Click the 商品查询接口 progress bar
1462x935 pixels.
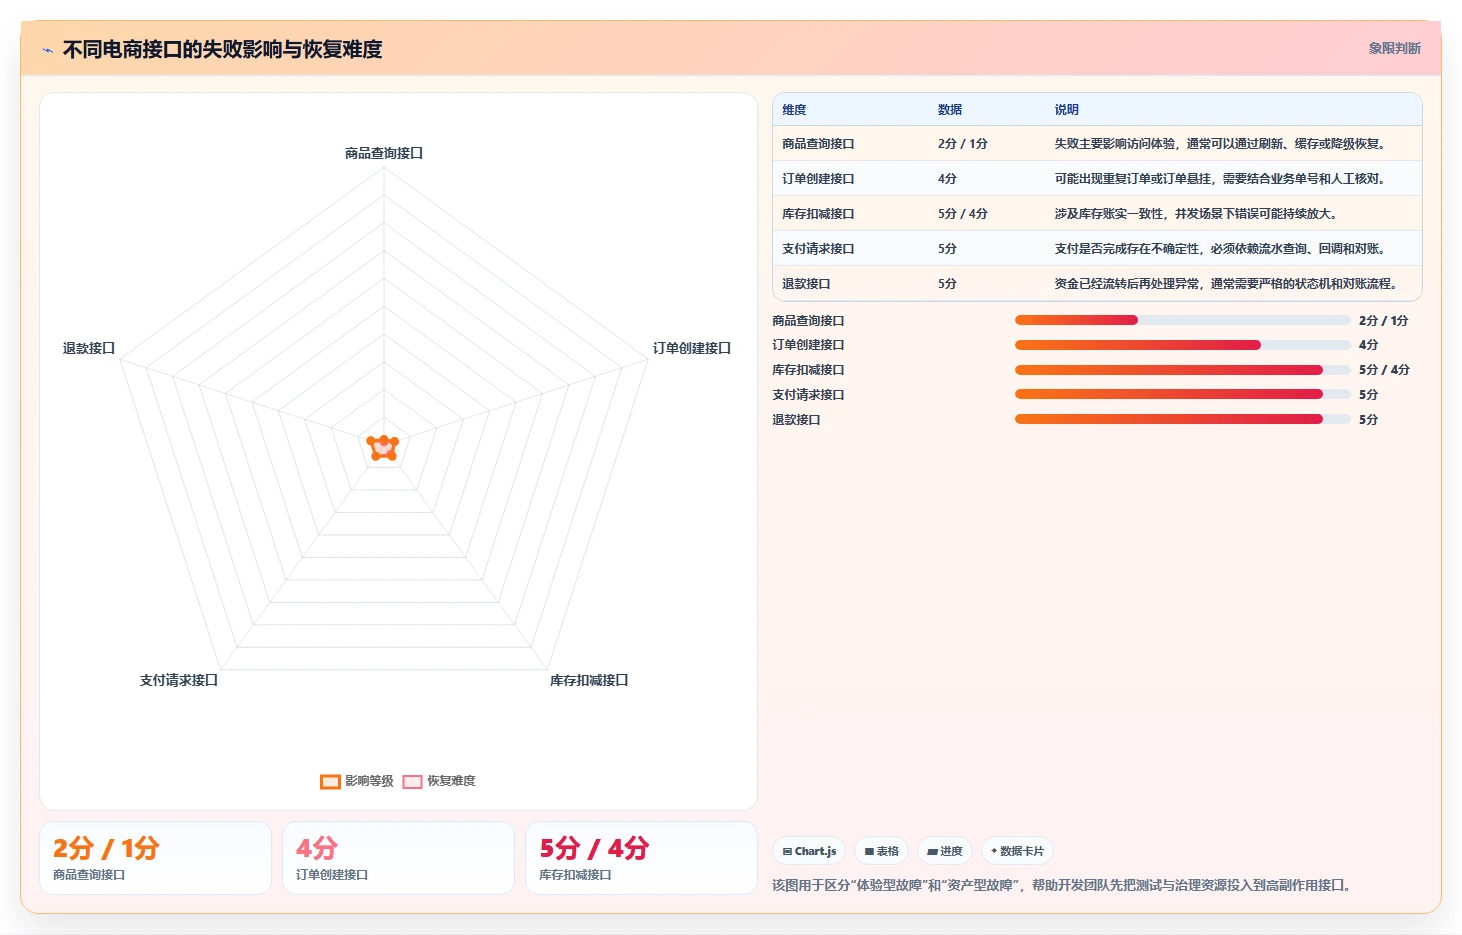(x=1182, y=320)
